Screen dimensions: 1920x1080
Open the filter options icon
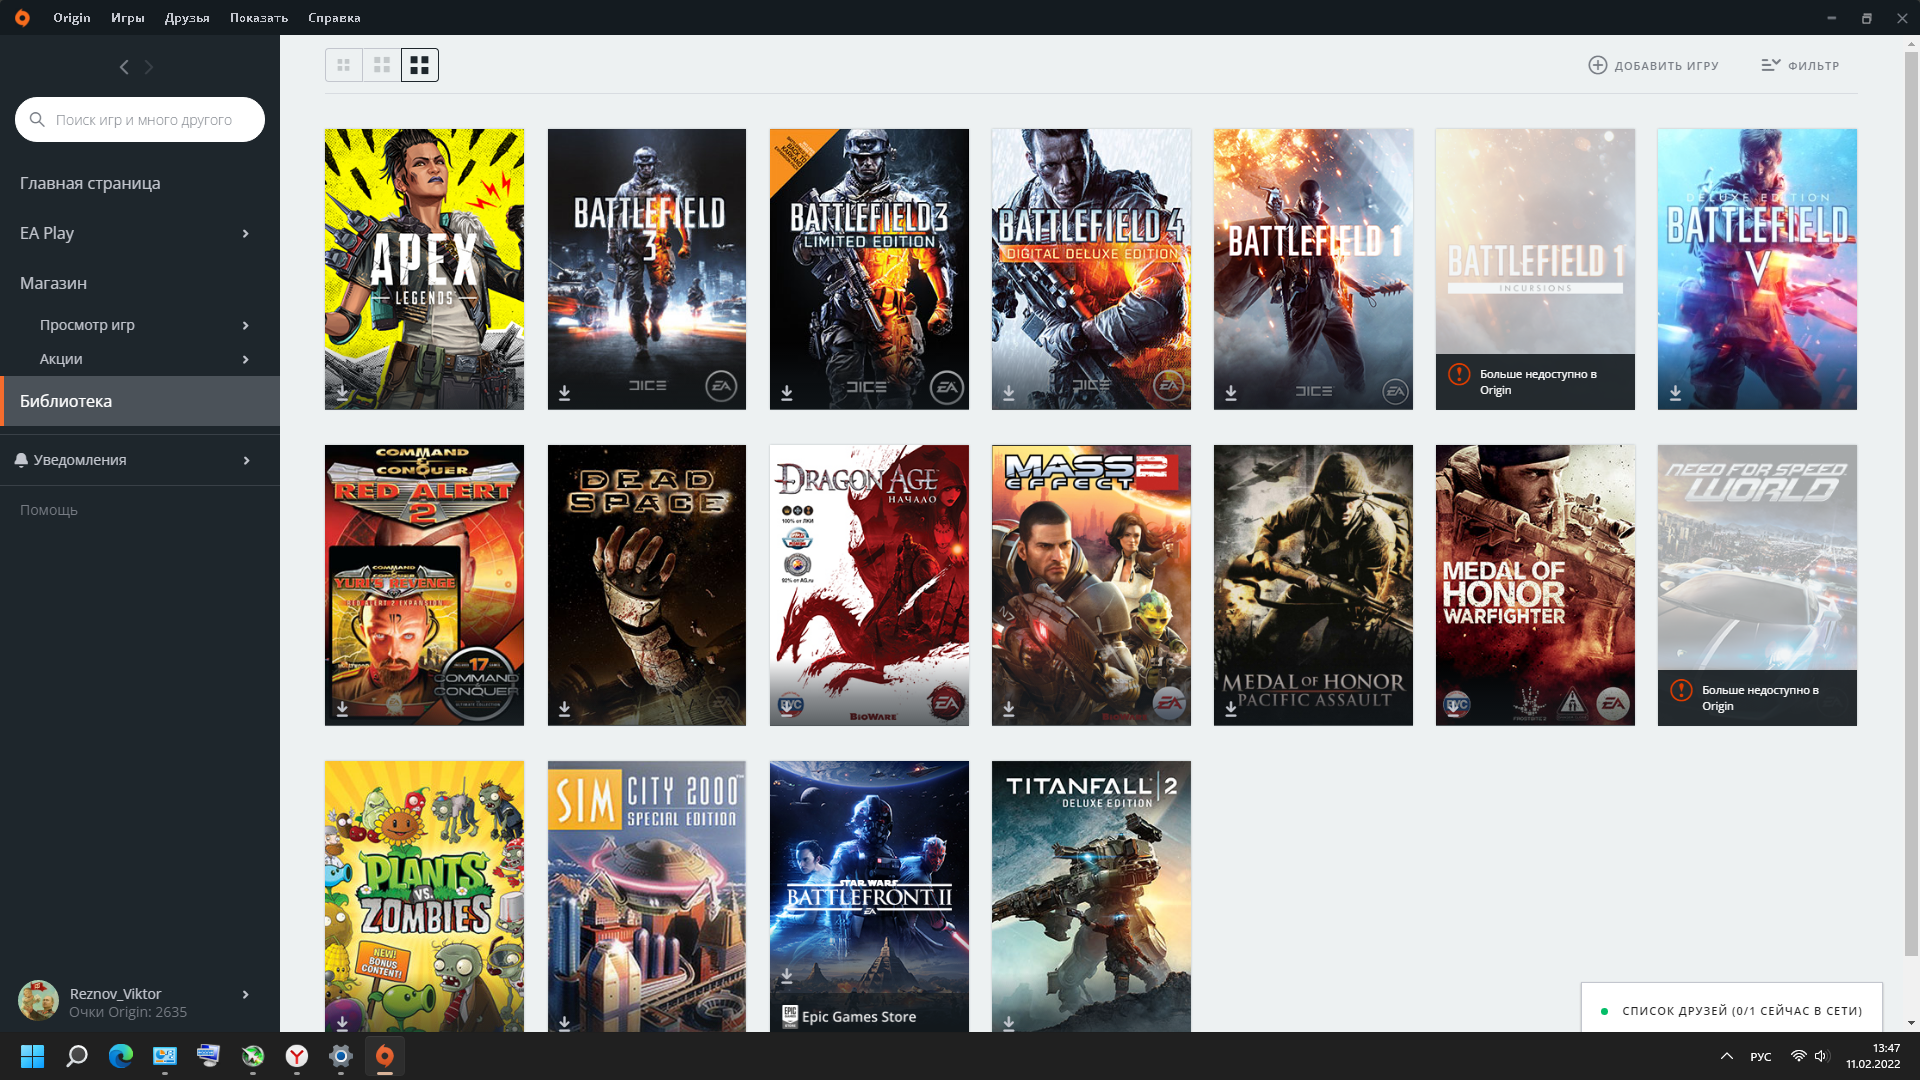1770,64
